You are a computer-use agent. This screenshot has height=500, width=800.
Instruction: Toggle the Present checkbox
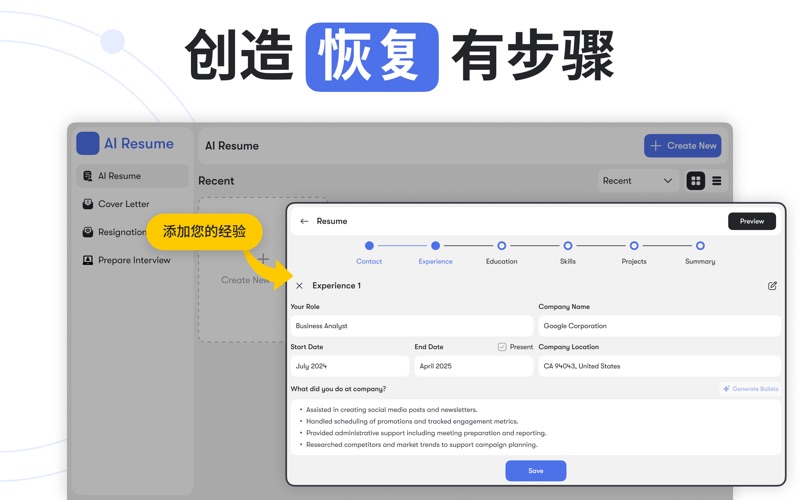(x=502, y=347)
